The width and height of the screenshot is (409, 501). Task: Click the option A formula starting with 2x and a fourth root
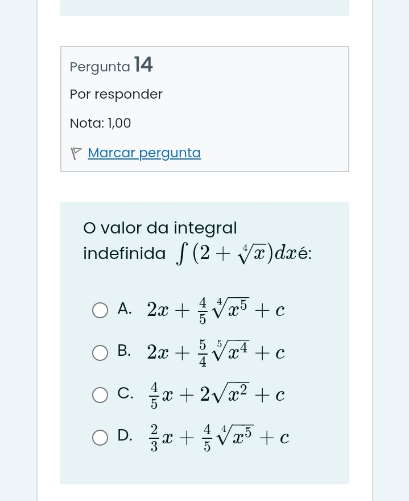216,310
